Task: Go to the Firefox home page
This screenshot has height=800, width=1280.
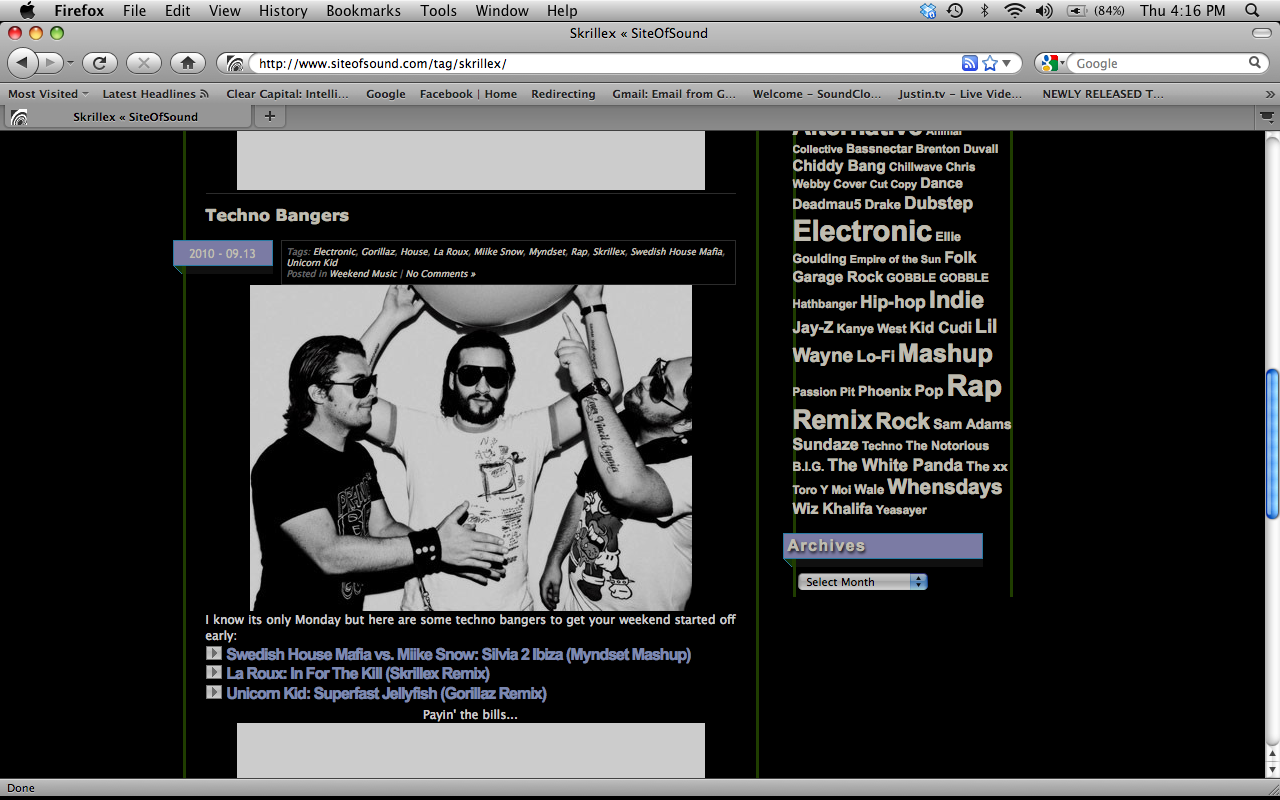Action: click(x=188, y=63)
